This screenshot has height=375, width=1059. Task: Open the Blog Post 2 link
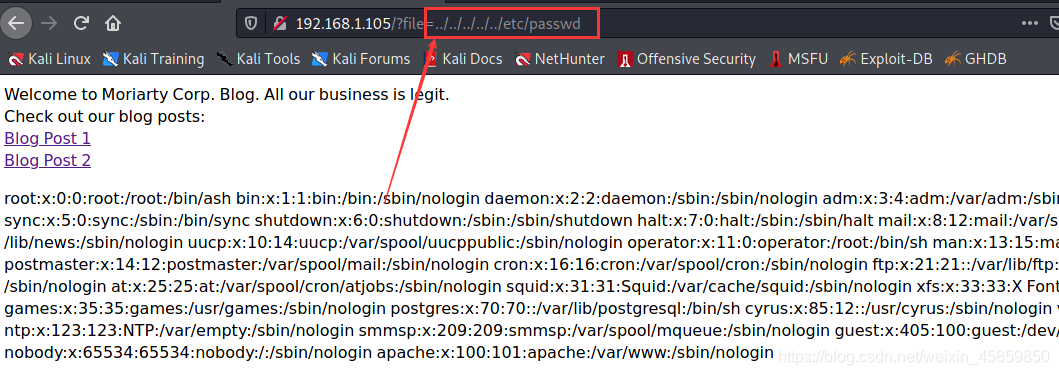click(x=47, y=160)
